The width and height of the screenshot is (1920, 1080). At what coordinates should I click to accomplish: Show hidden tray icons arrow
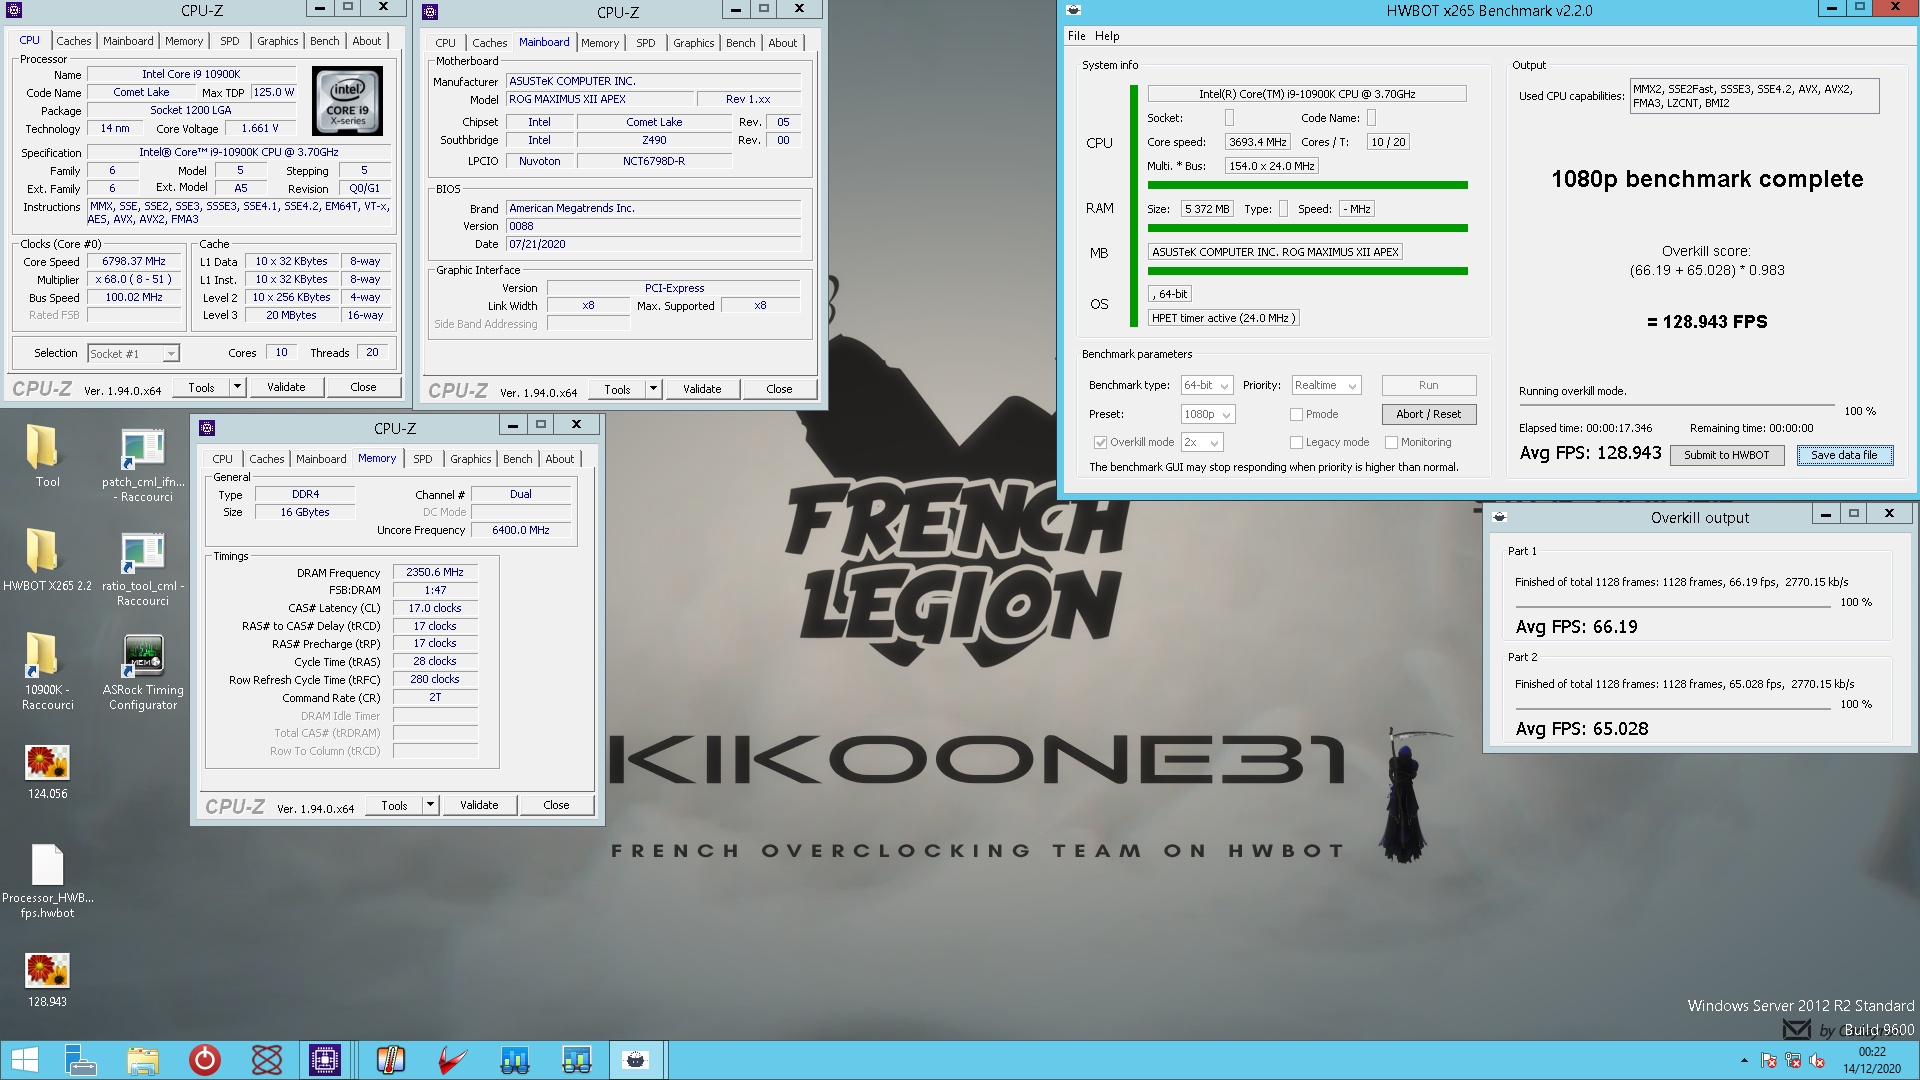pos(1744,1061)
